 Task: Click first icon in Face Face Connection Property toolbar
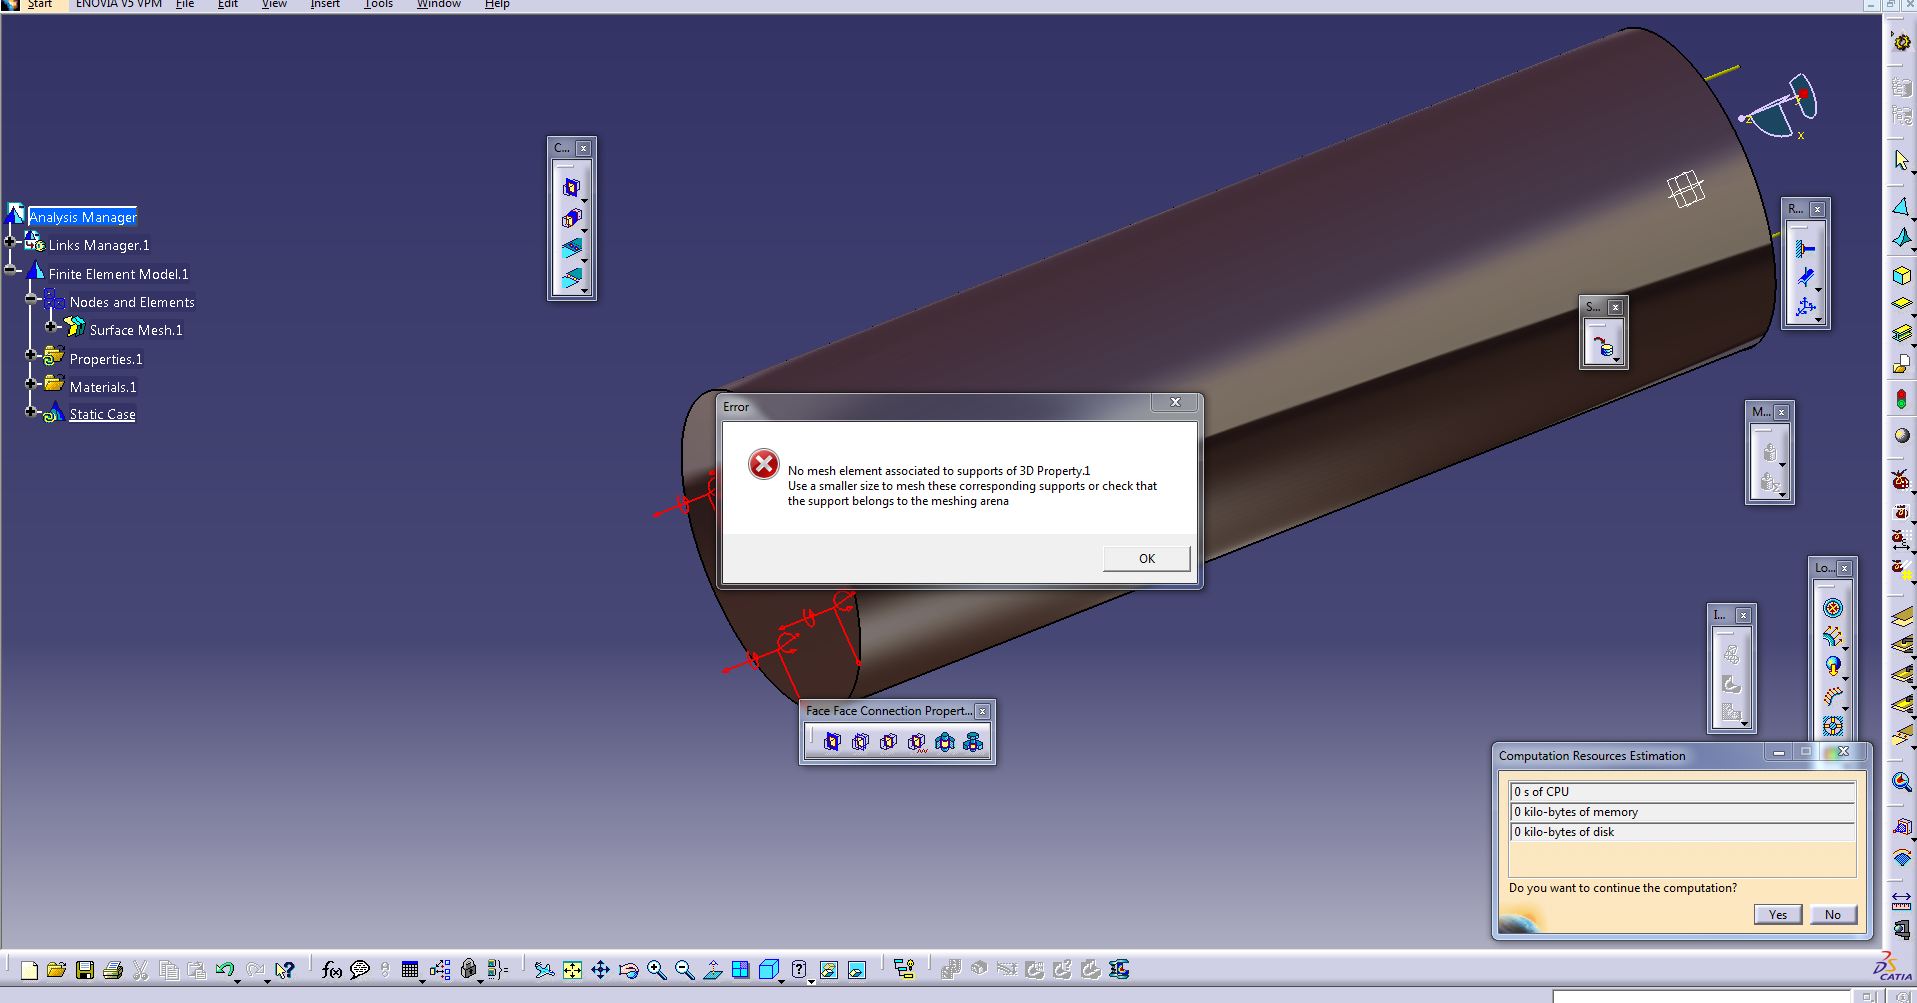pos(832,742)
